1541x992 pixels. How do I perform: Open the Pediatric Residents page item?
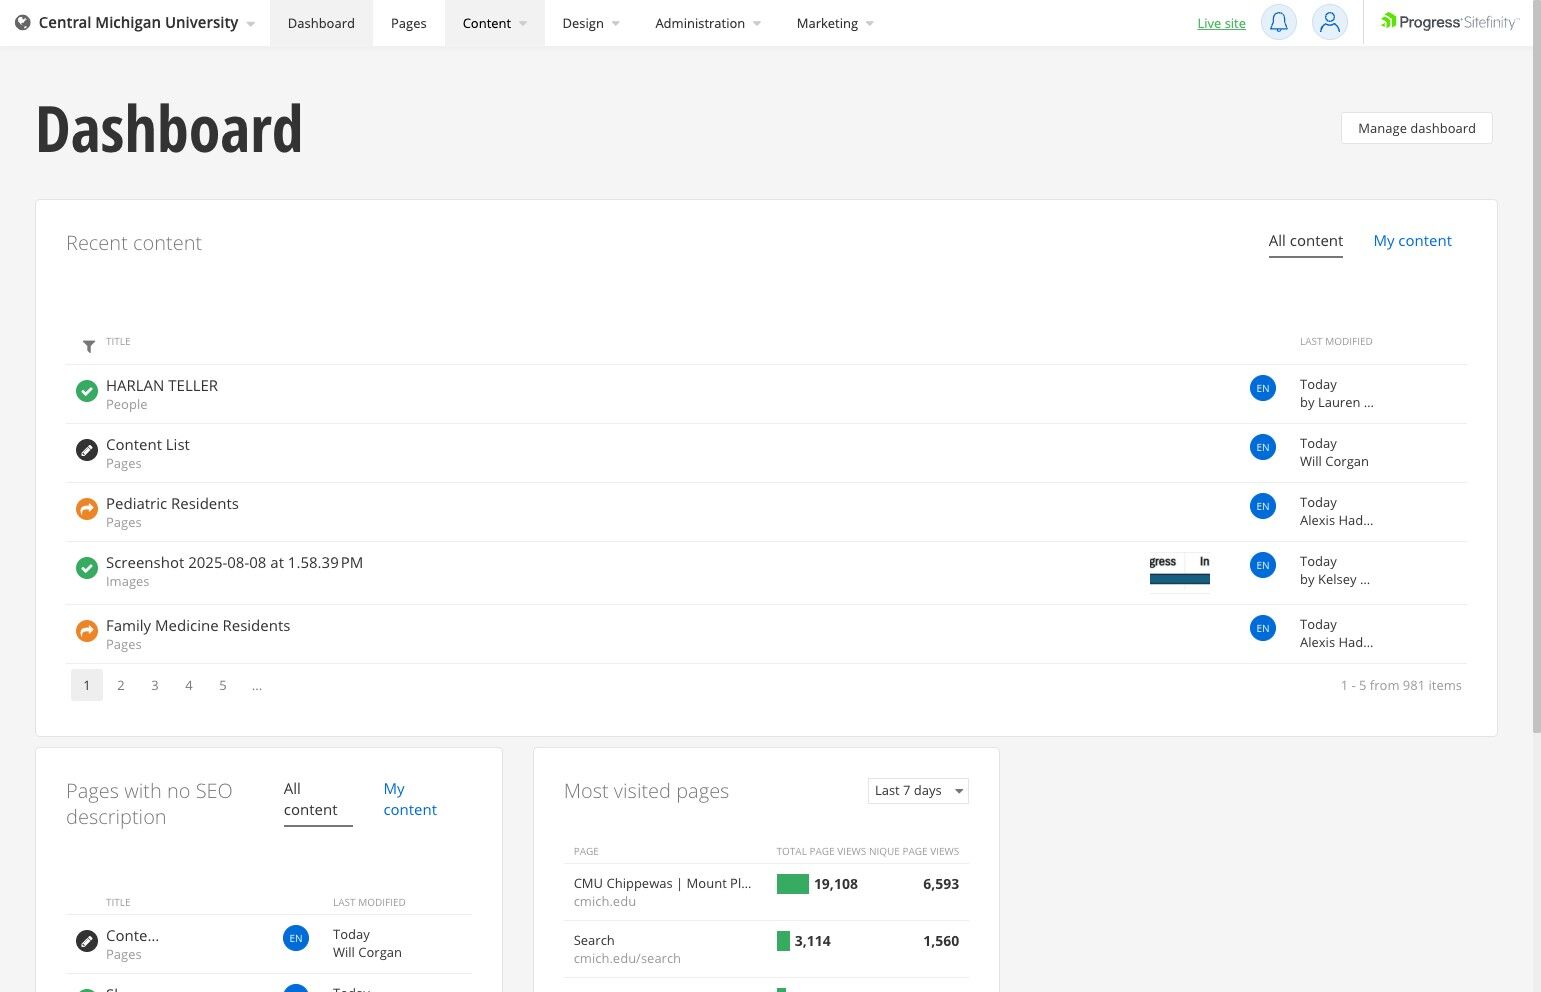(172, 504)
